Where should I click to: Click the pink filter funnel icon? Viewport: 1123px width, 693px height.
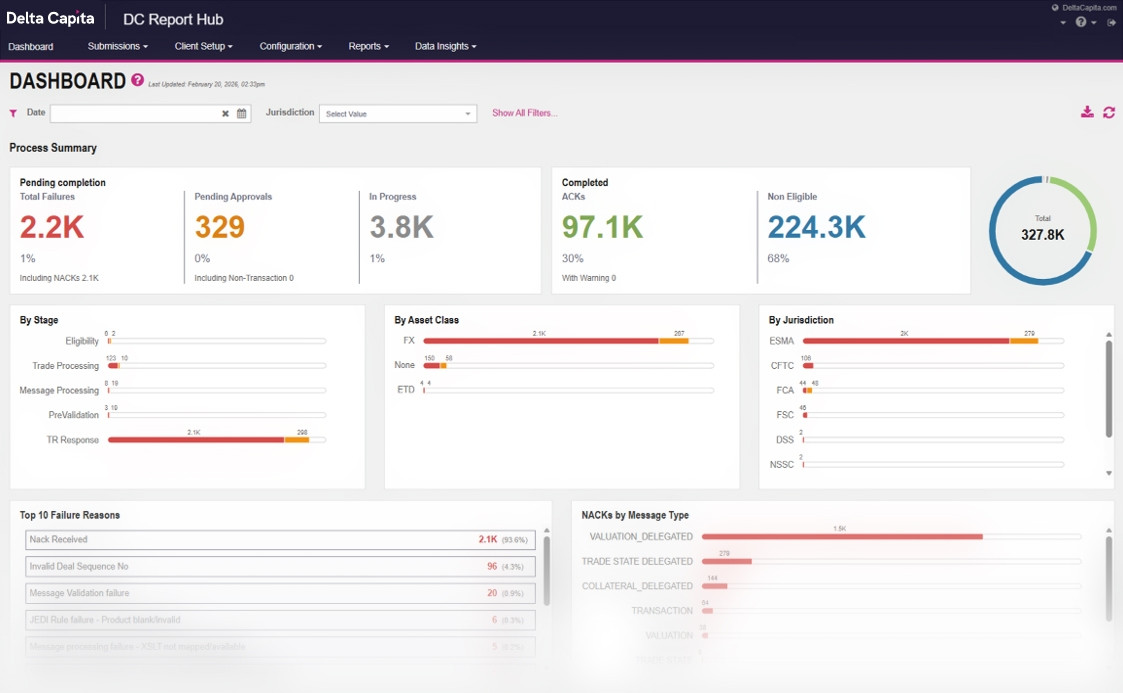13,114
